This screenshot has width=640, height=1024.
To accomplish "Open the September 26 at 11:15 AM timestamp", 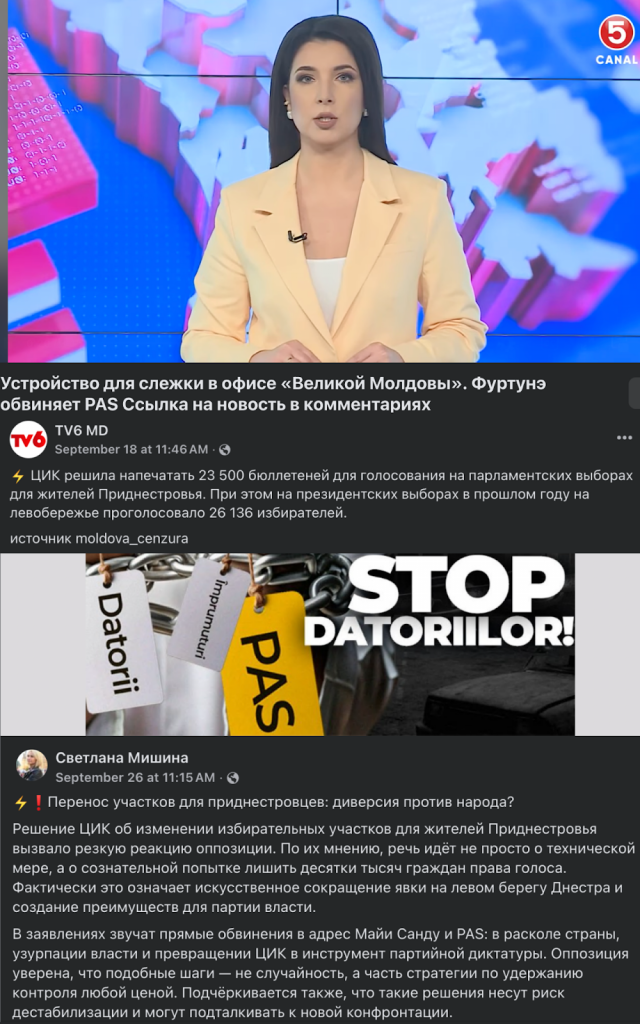I will tap(135, 778).
